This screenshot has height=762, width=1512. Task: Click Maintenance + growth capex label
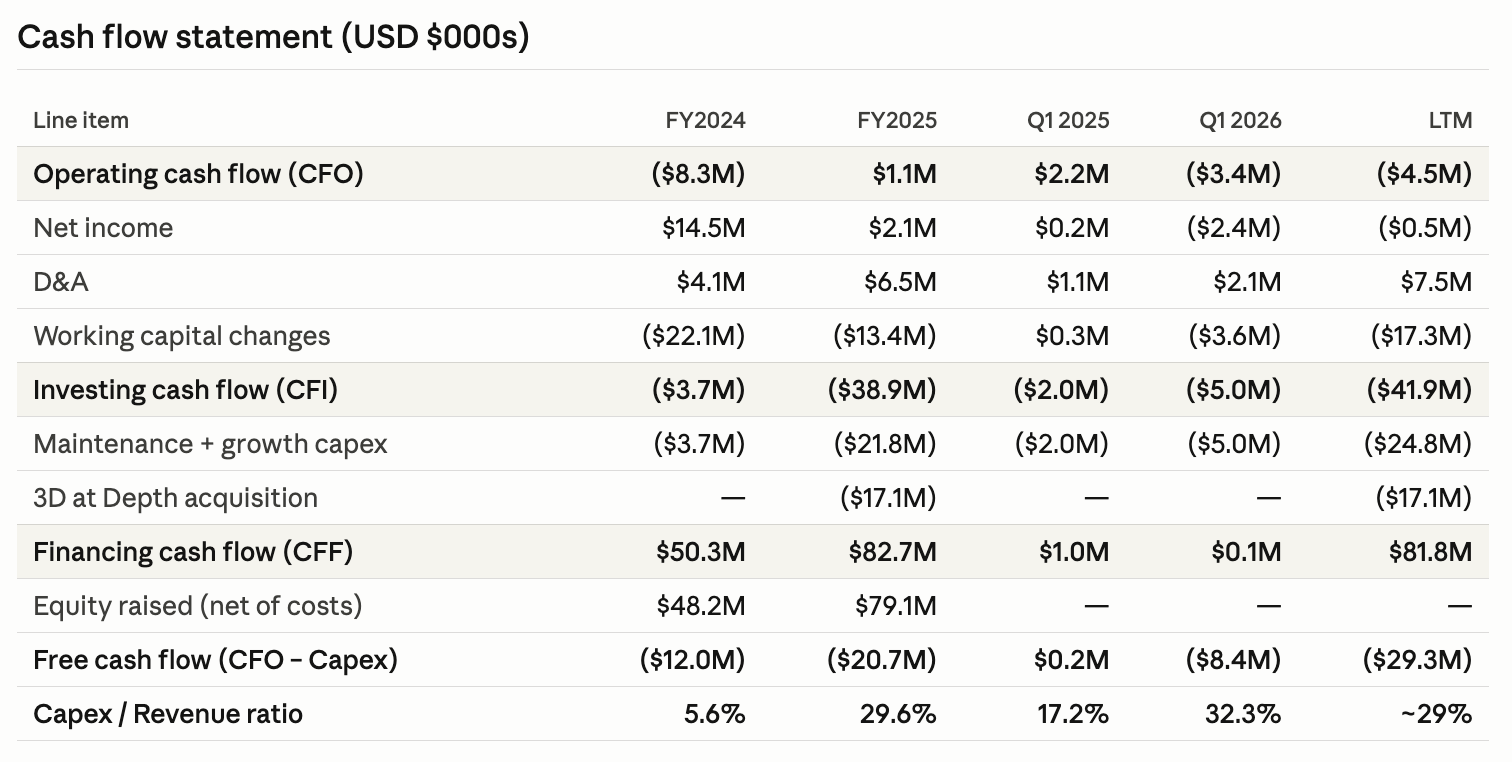(x=210, y=444)
